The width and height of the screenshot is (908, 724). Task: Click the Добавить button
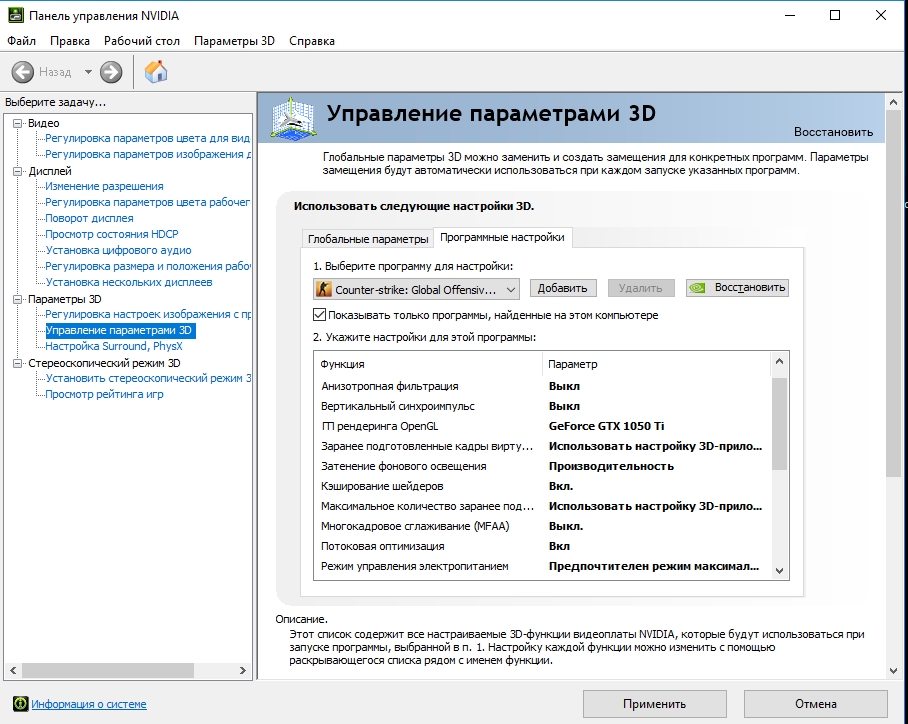(x=562, y=288)
